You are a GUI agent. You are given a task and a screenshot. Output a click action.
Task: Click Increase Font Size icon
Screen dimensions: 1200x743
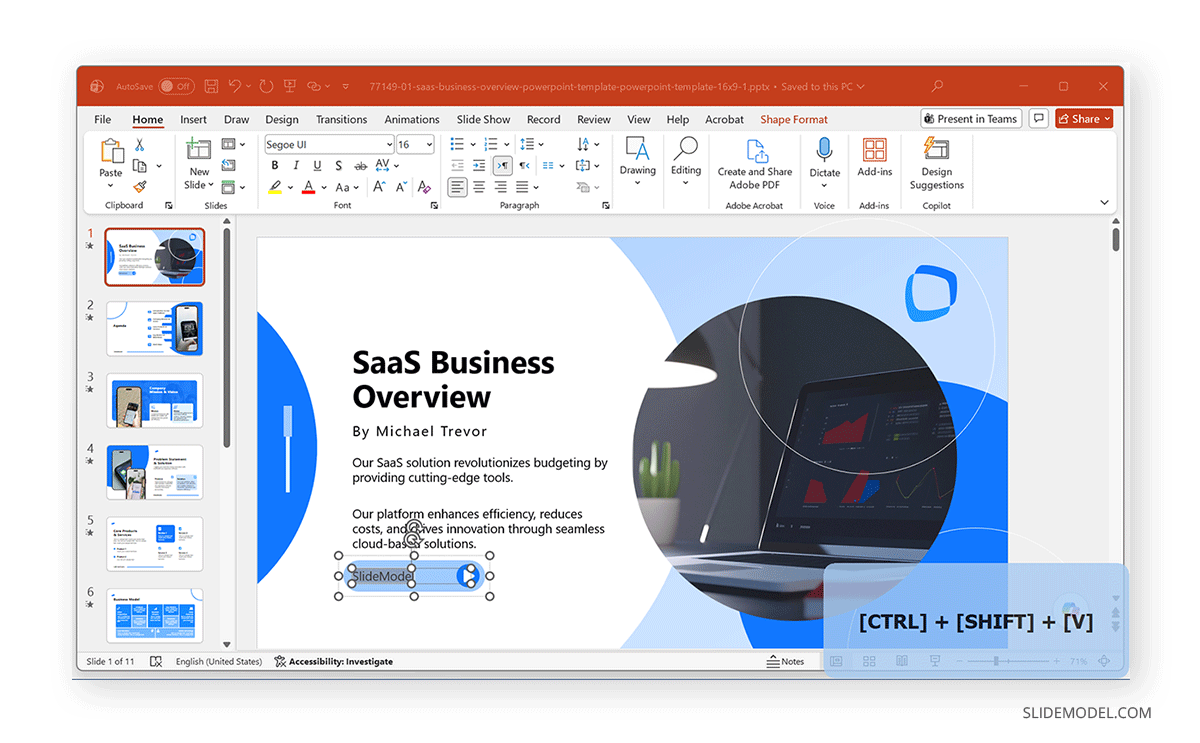point(380,187)
